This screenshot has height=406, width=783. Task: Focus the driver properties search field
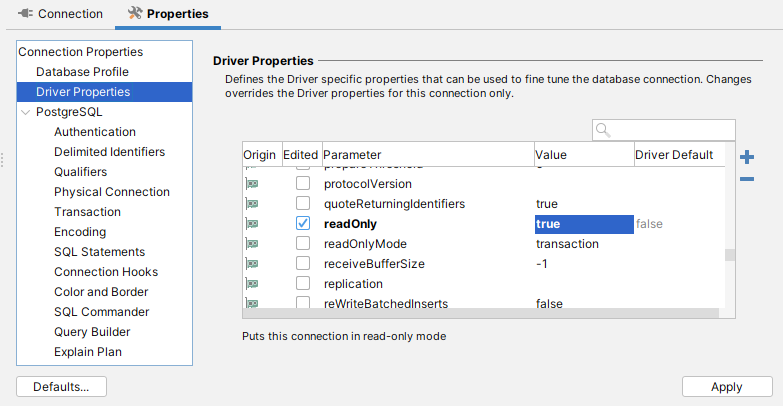pos(672,130)
